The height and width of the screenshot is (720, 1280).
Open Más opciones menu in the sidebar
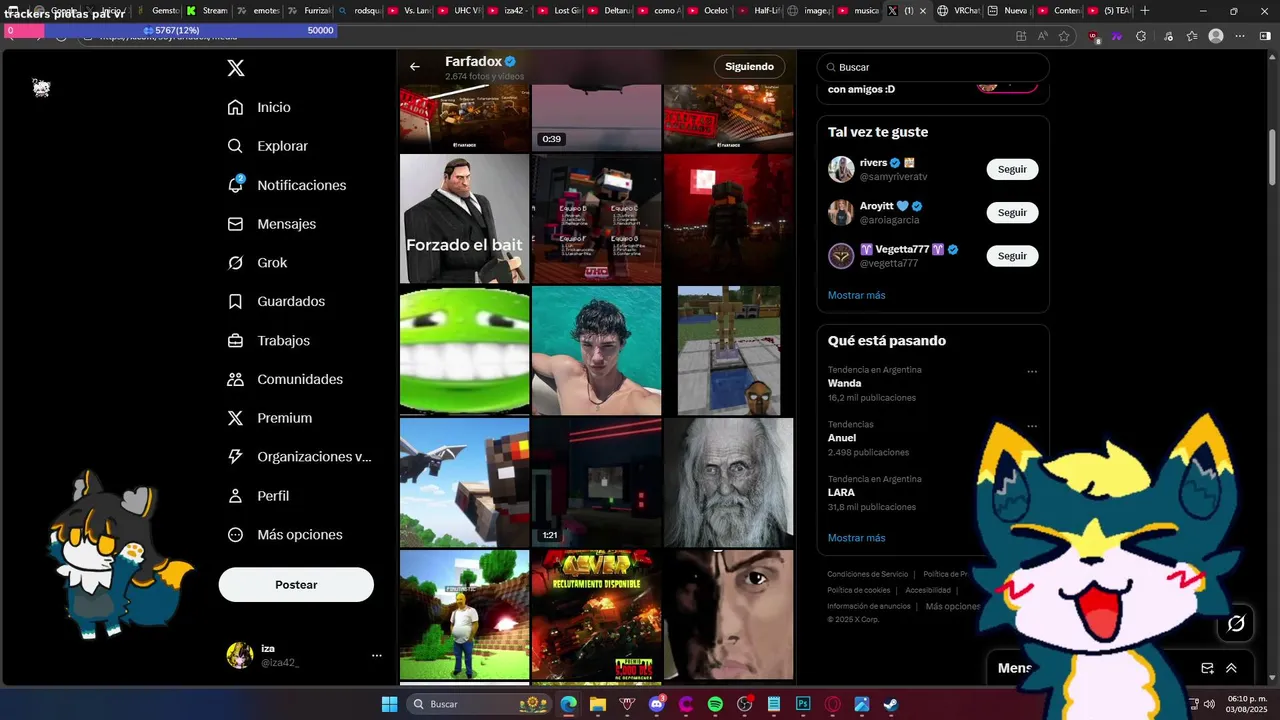(285, 535)
